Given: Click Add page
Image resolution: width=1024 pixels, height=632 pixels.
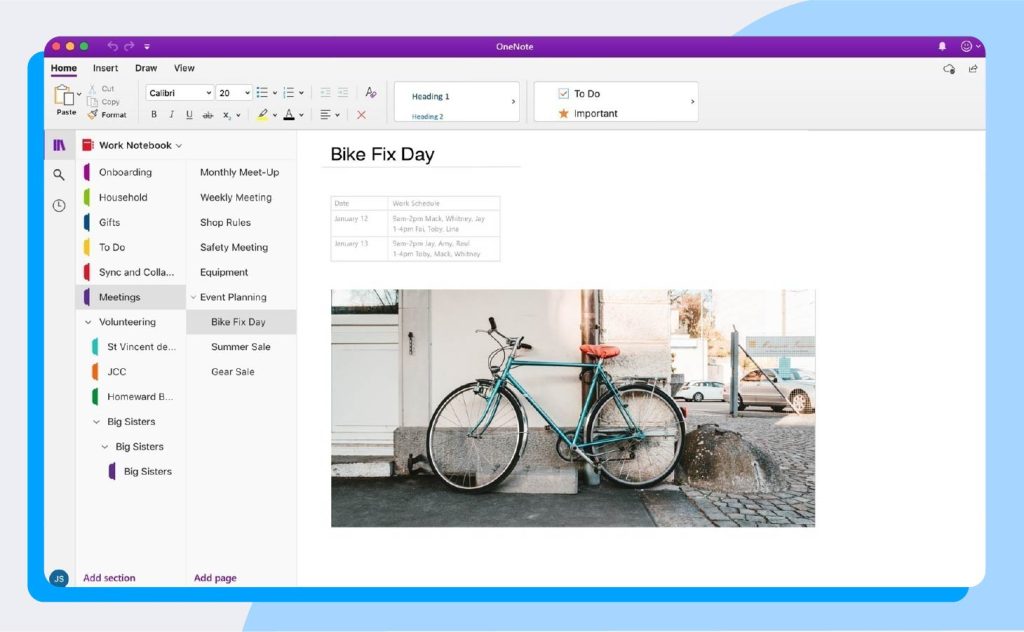Looking at the screenshot, I should click(x=215, y=577).
